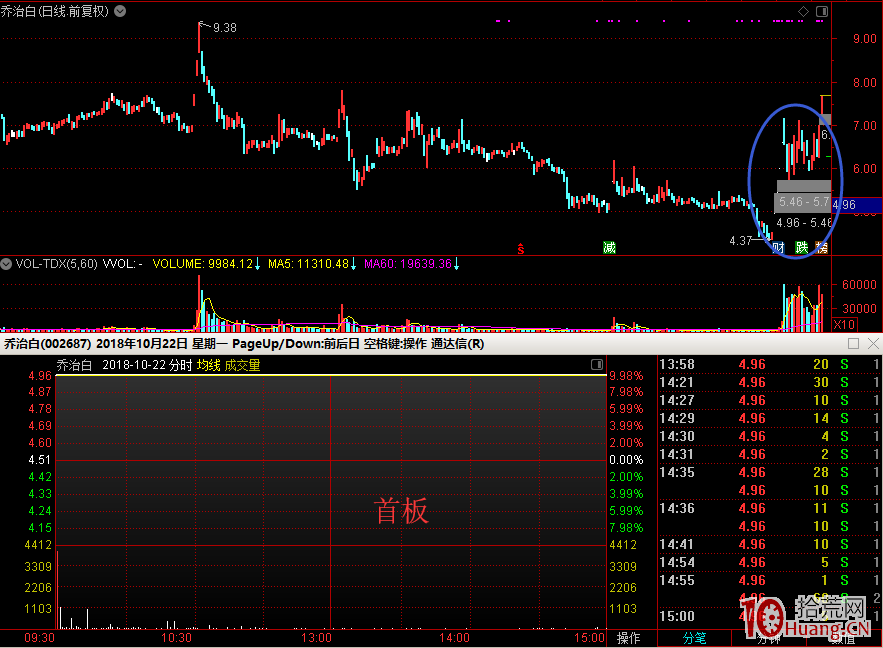883x648 pixels.
Task: Click the 4.96 - 5.46 gap label
Action: click(803, 222)
